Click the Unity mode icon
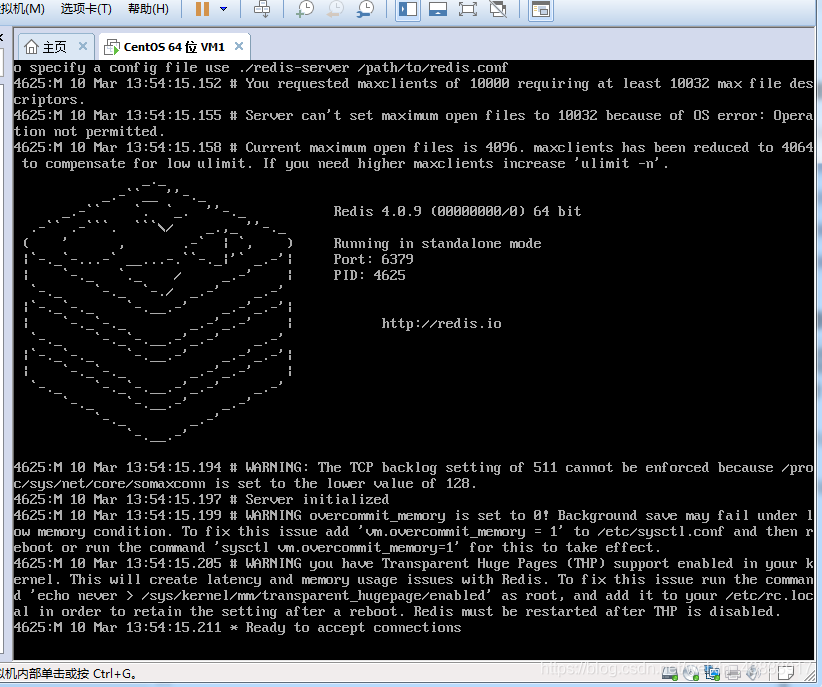 [x=498, y=9]
